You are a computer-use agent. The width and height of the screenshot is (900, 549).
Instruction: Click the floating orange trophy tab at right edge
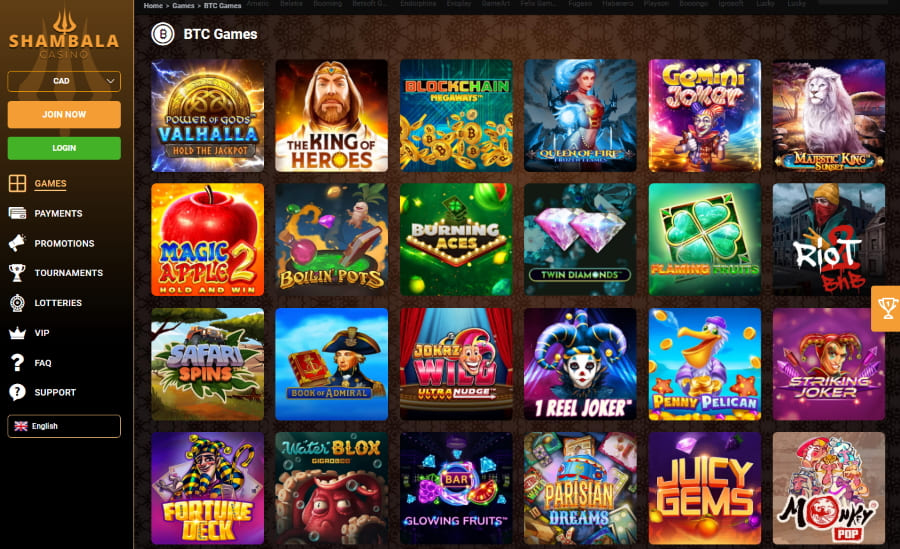click(886, 308)
